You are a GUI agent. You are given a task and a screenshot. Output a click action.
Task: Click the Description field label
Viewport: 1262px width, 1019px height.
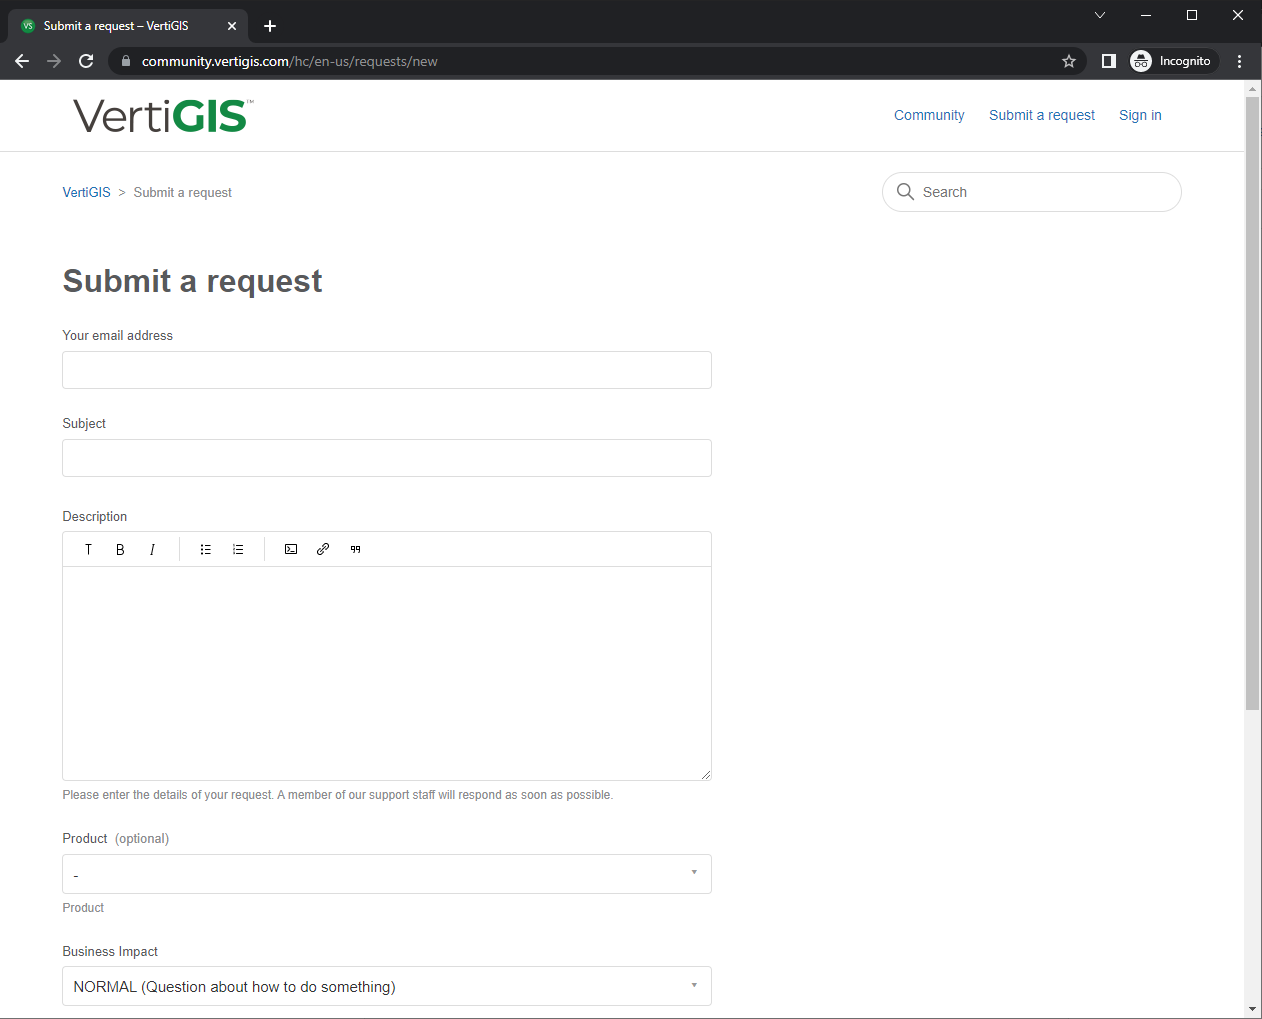point(95,516)
